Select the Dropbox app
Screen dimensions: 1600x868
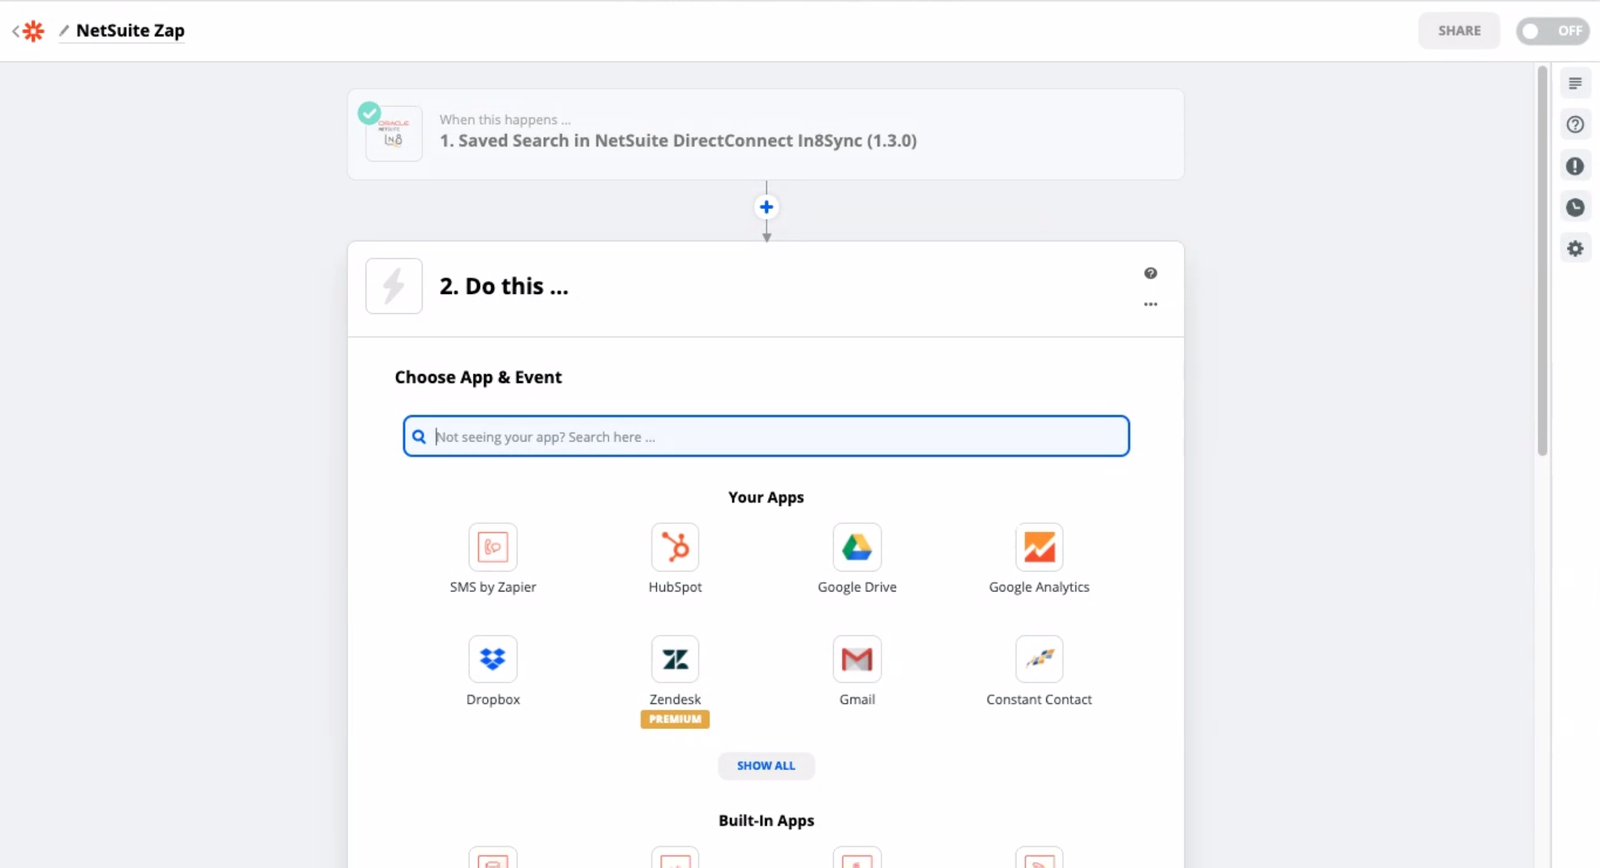(x=493, y=671)
